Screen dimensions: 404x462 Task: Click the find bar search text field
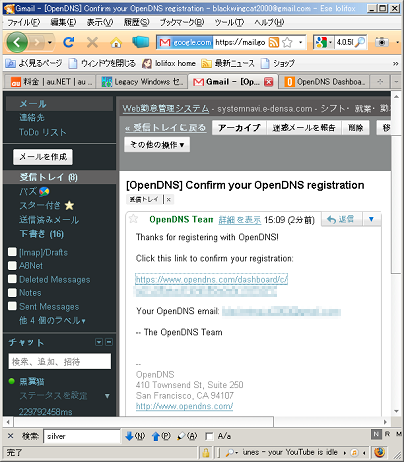pos(82,436)
